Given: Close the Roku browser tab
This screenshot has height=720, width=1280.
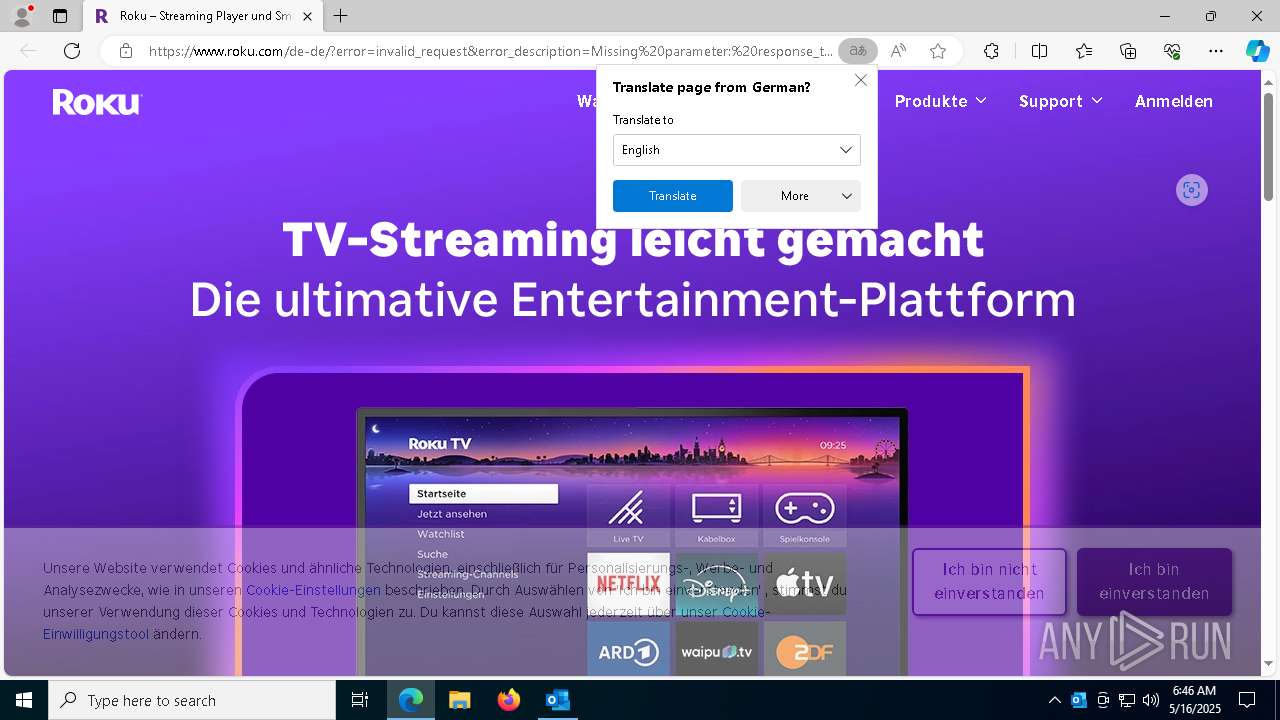Looking at the screenshot, I should (x=307, y=16).
